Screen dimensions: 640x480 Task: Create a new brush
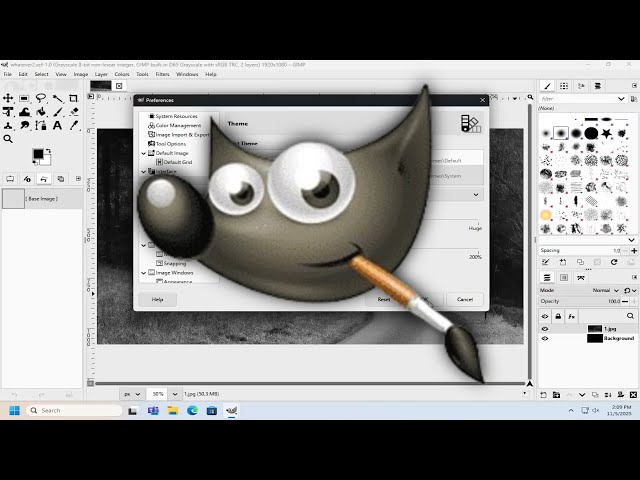tap(563, 262)
